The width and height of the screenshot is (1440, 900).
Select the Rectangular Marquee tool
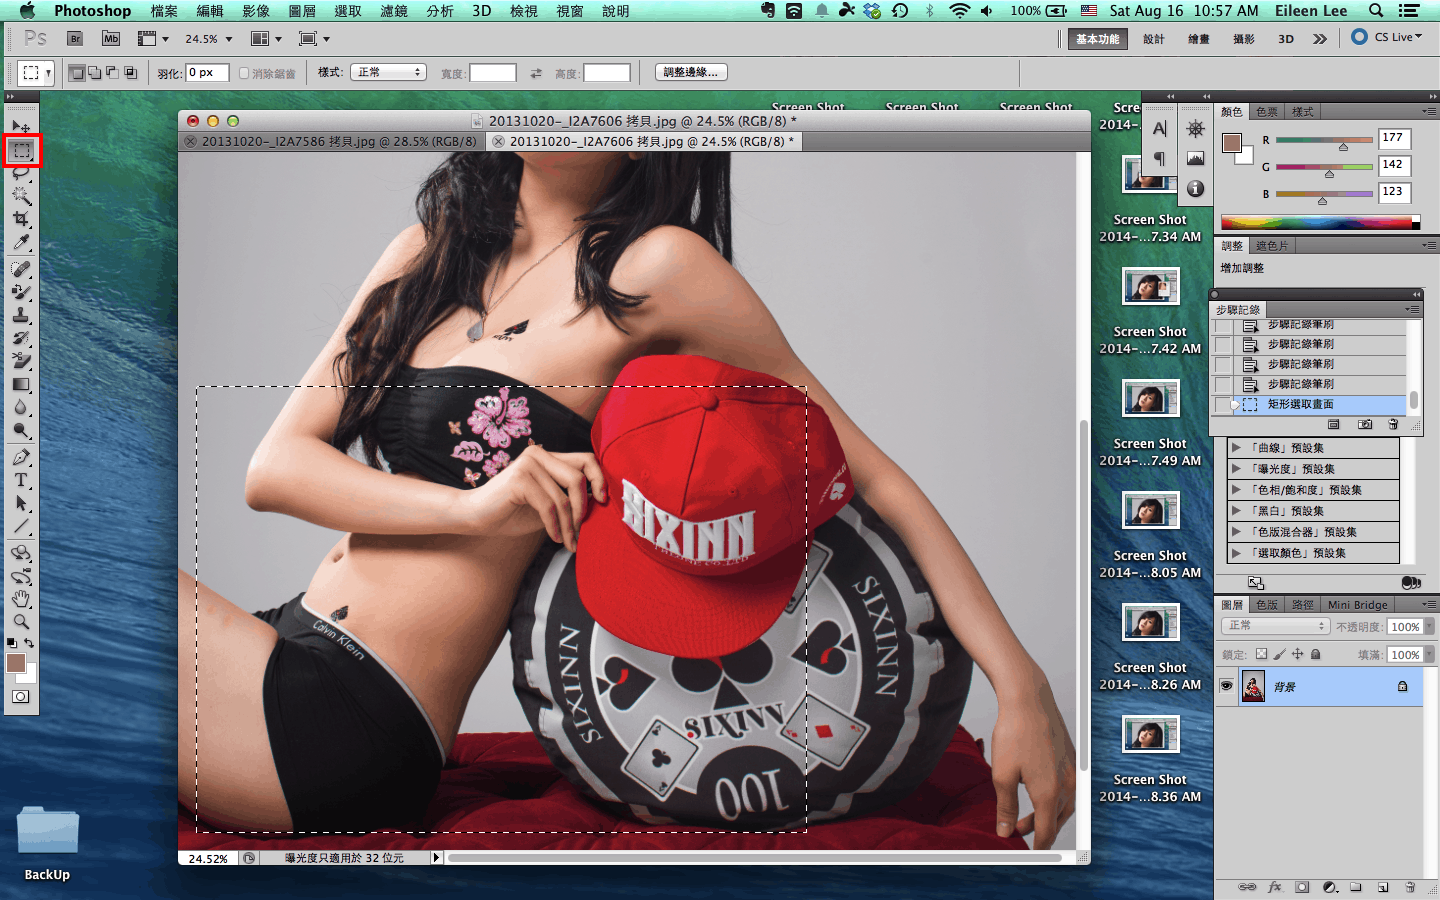point(21,151)
